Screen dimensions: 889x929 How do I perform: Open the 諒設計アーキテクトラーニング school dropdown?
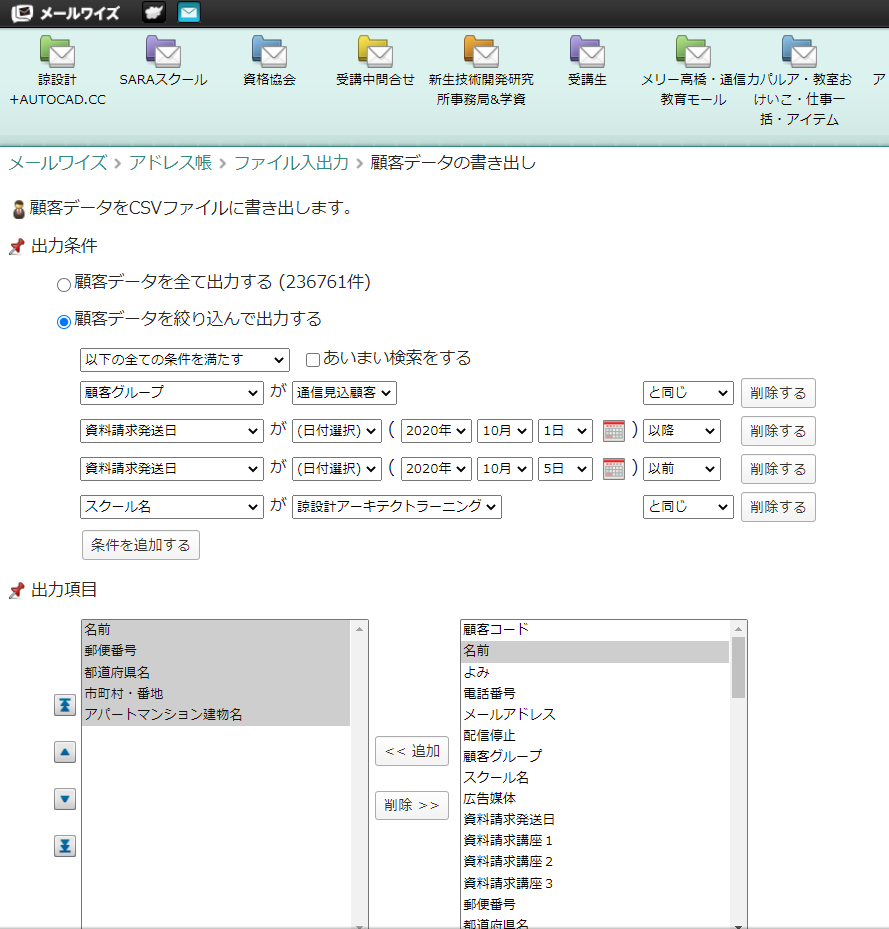396,507
